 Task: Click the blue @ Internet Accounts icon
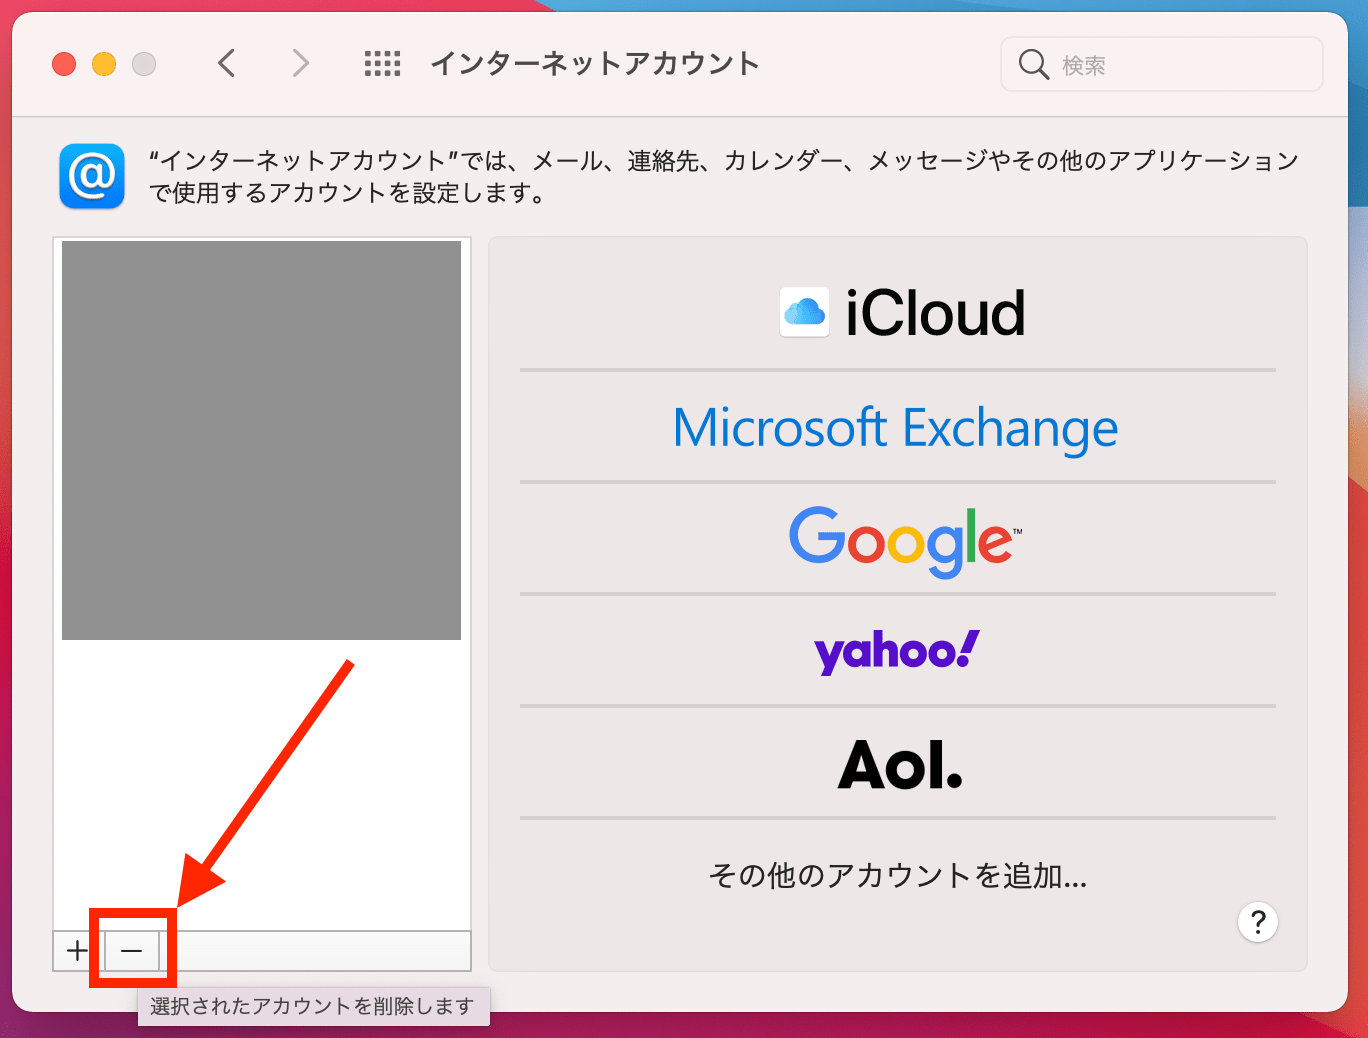tap(92, 176)
